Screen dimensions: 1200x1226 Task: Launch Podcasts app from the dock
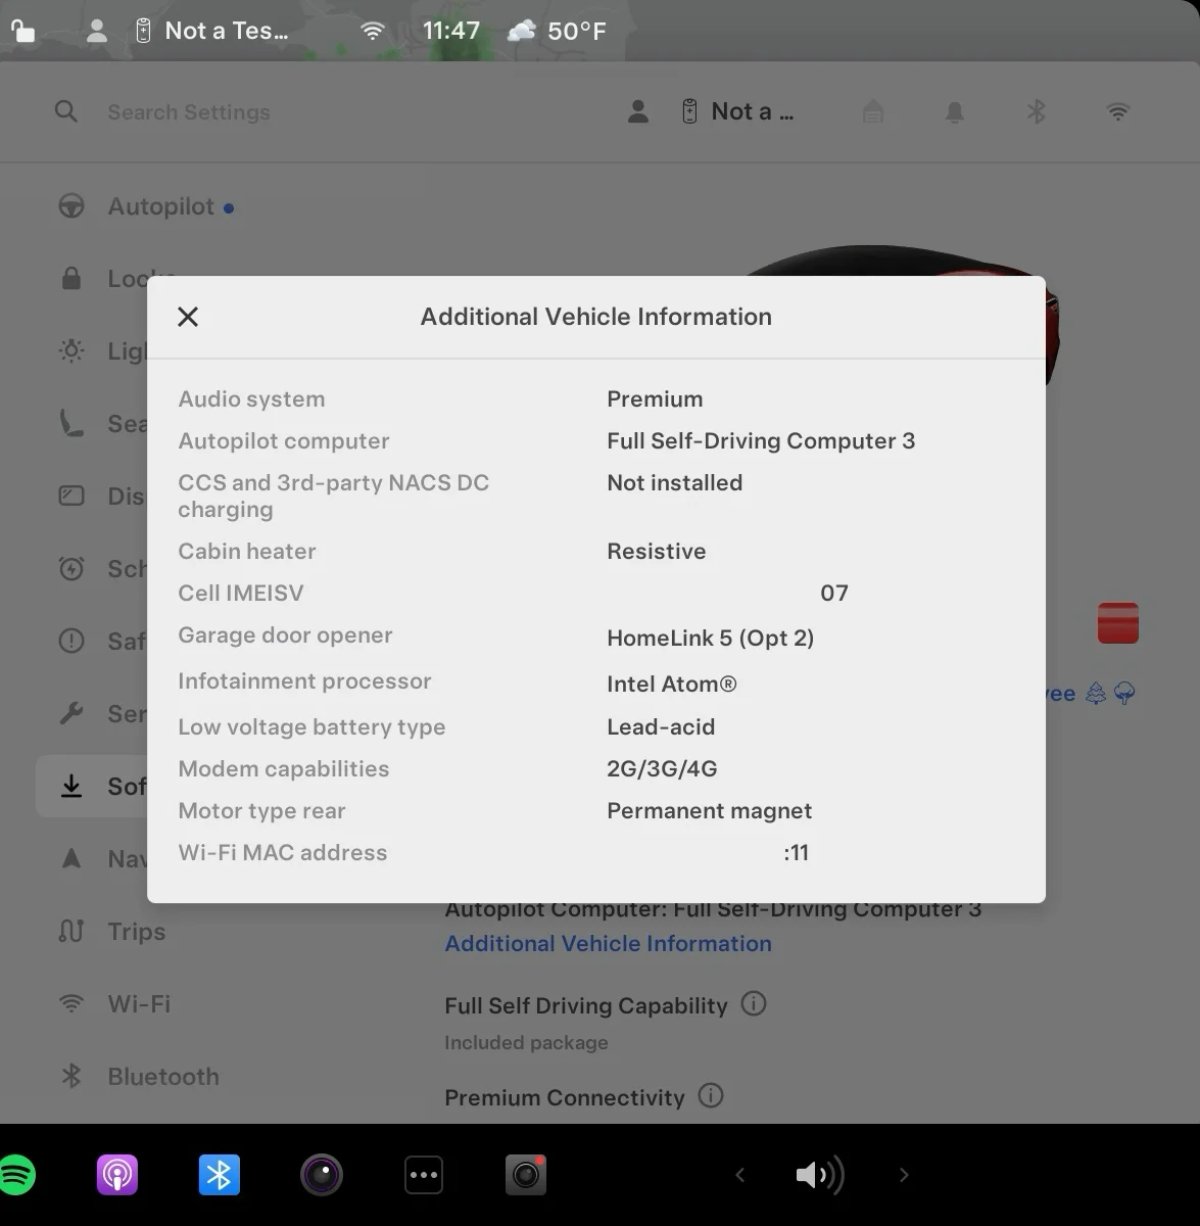[x=117, y=1175]
